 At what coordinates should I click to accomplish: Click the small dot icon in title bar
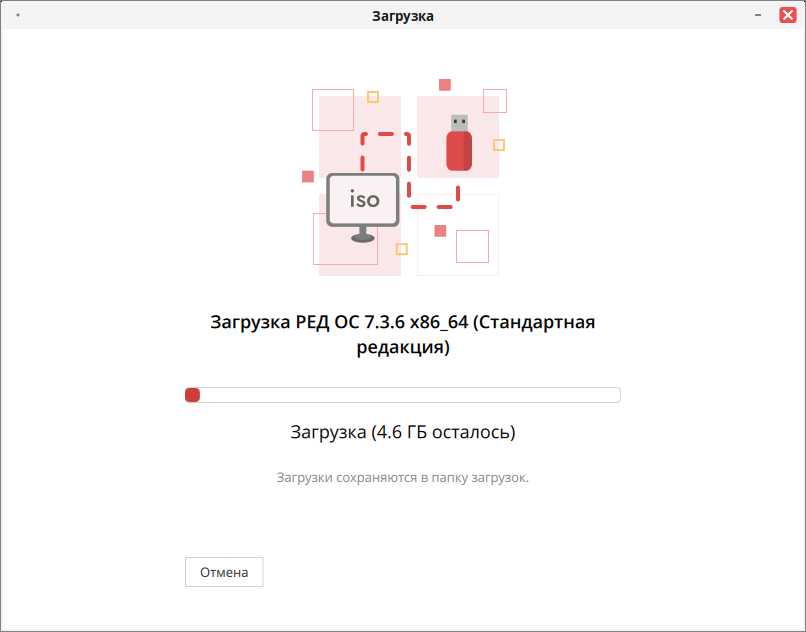pos(18,15)
